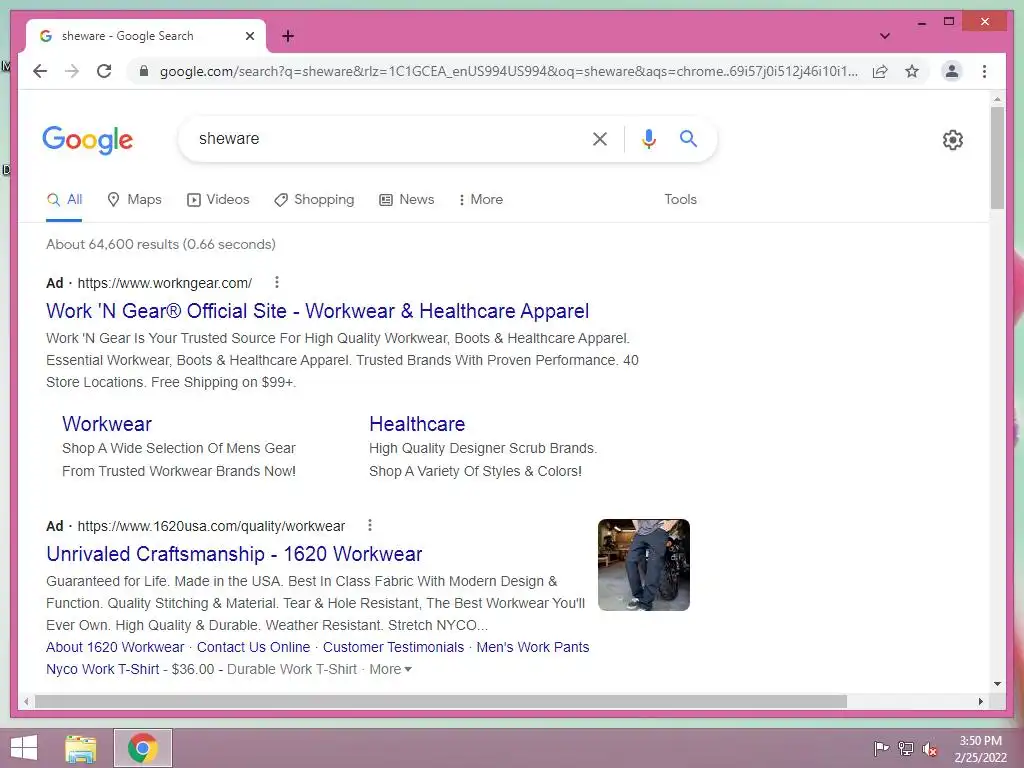
Task: Click the Chrome icon in the taskbar
Action: (143, 748)
